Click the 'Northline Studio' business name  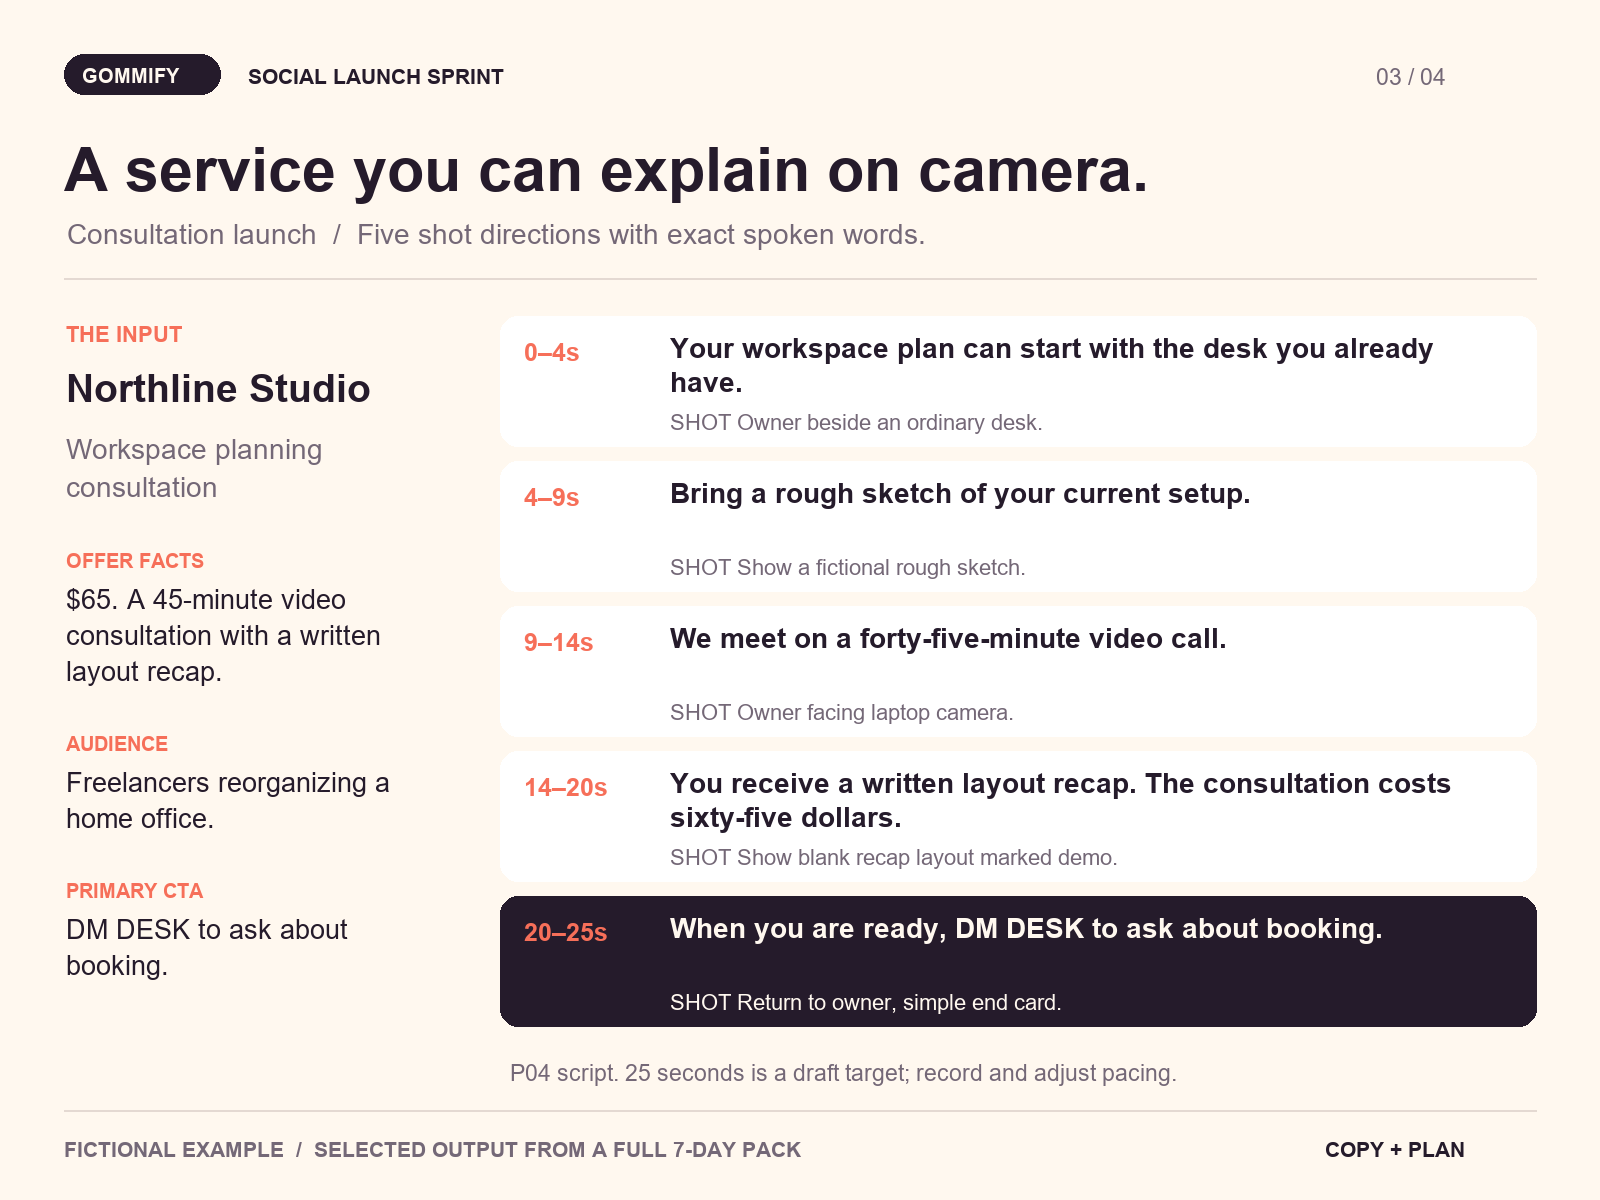click(x=218, y=389)
